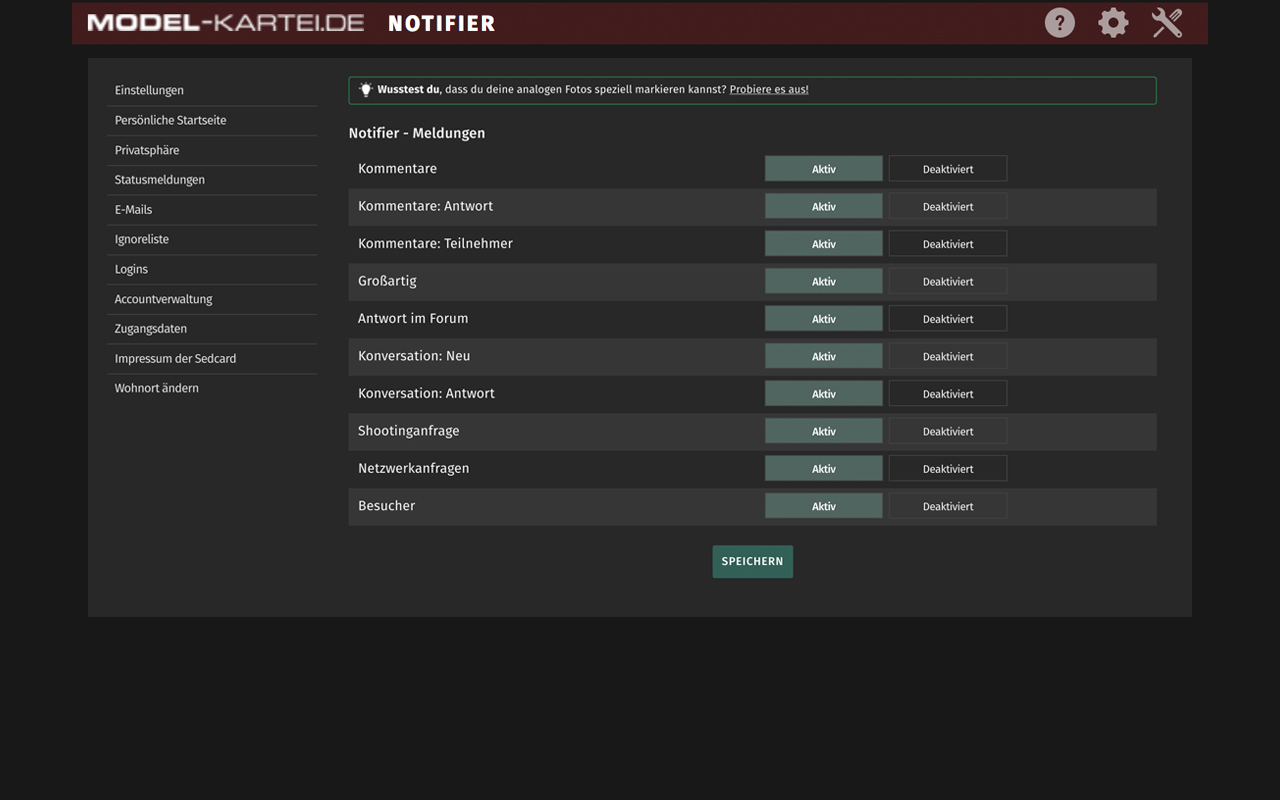Set Netzwerkanfragen to Aktiv

tap(824, 469)
